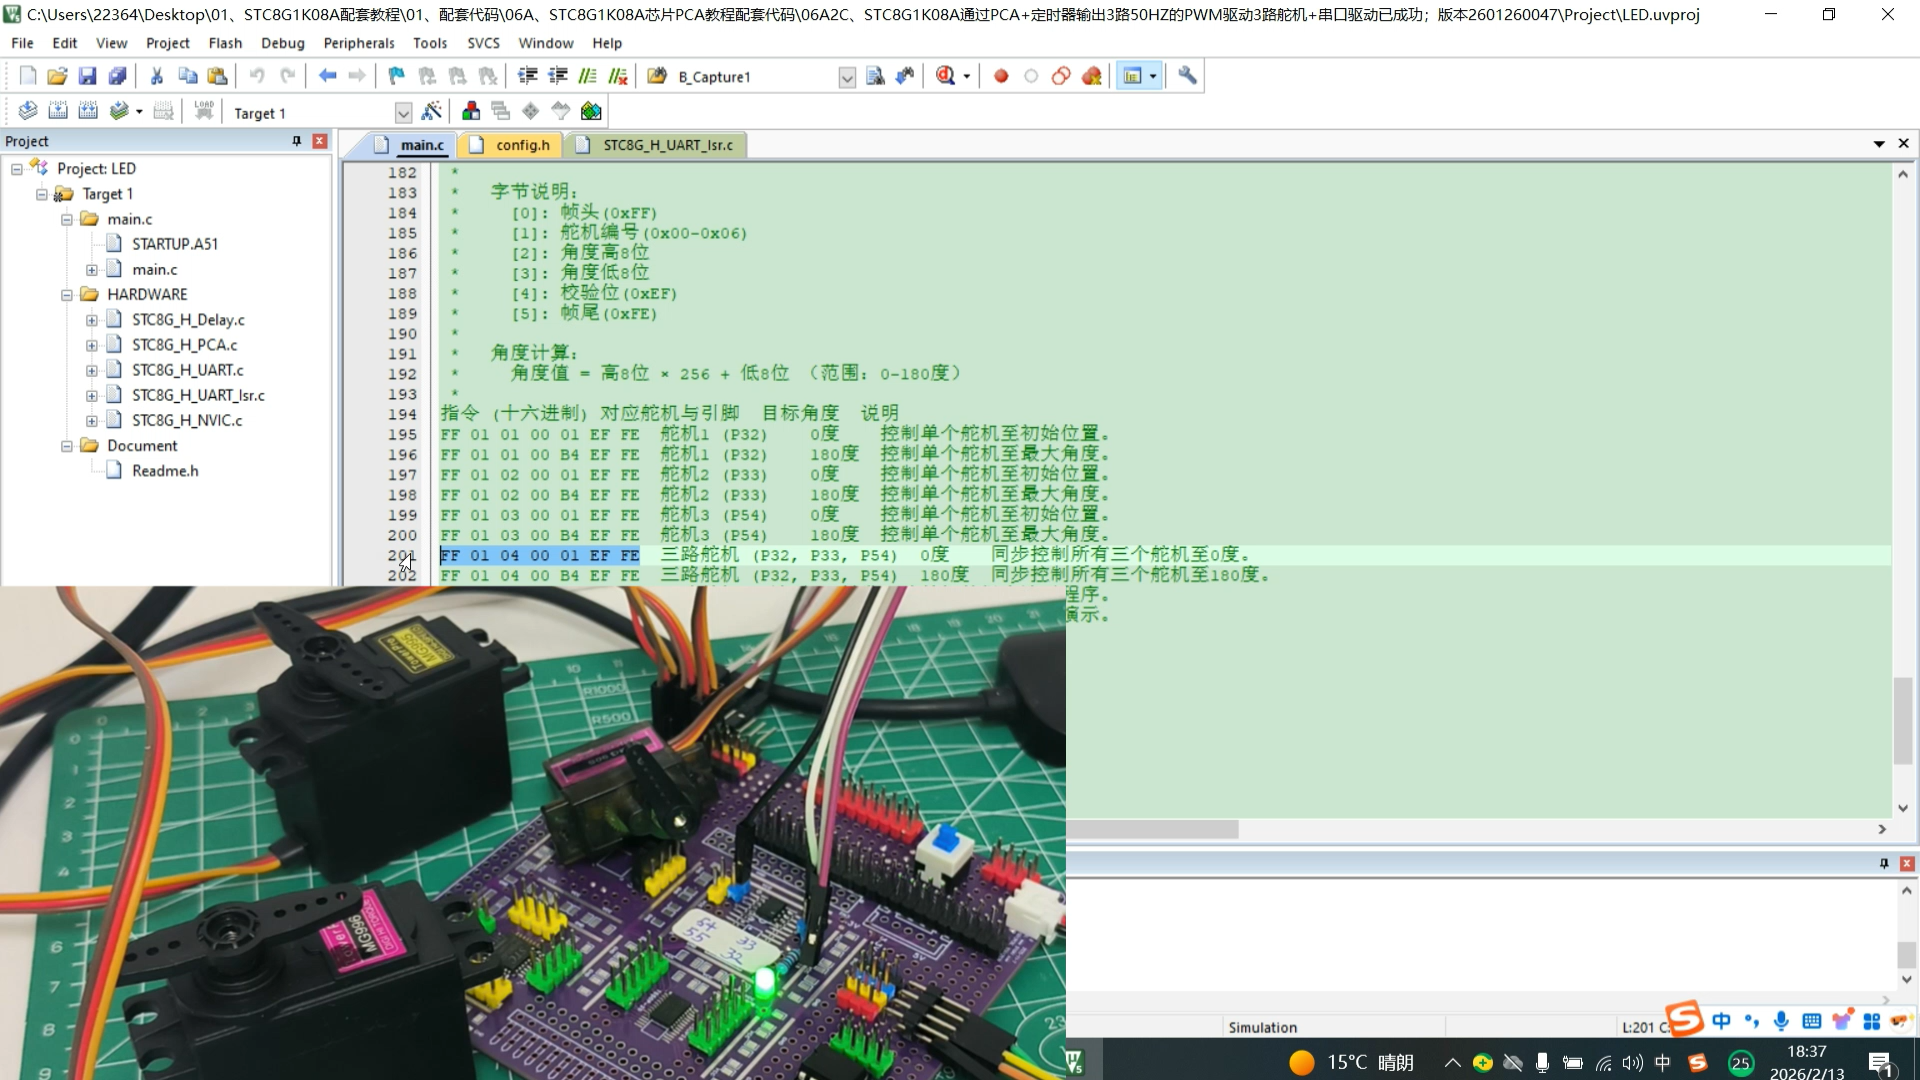Open the B_Capture1 find dropdown
Viewport: 1920px width, 1080px height.
click(x=847, y=77)
